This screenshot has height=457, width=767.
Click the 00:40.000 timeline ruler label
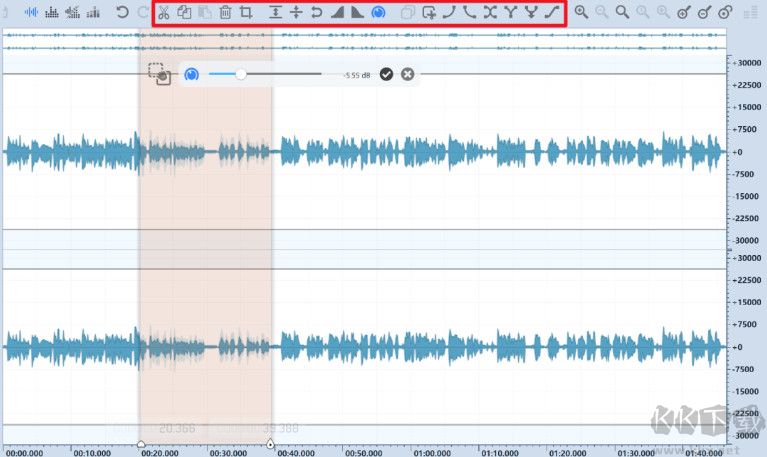296,453
